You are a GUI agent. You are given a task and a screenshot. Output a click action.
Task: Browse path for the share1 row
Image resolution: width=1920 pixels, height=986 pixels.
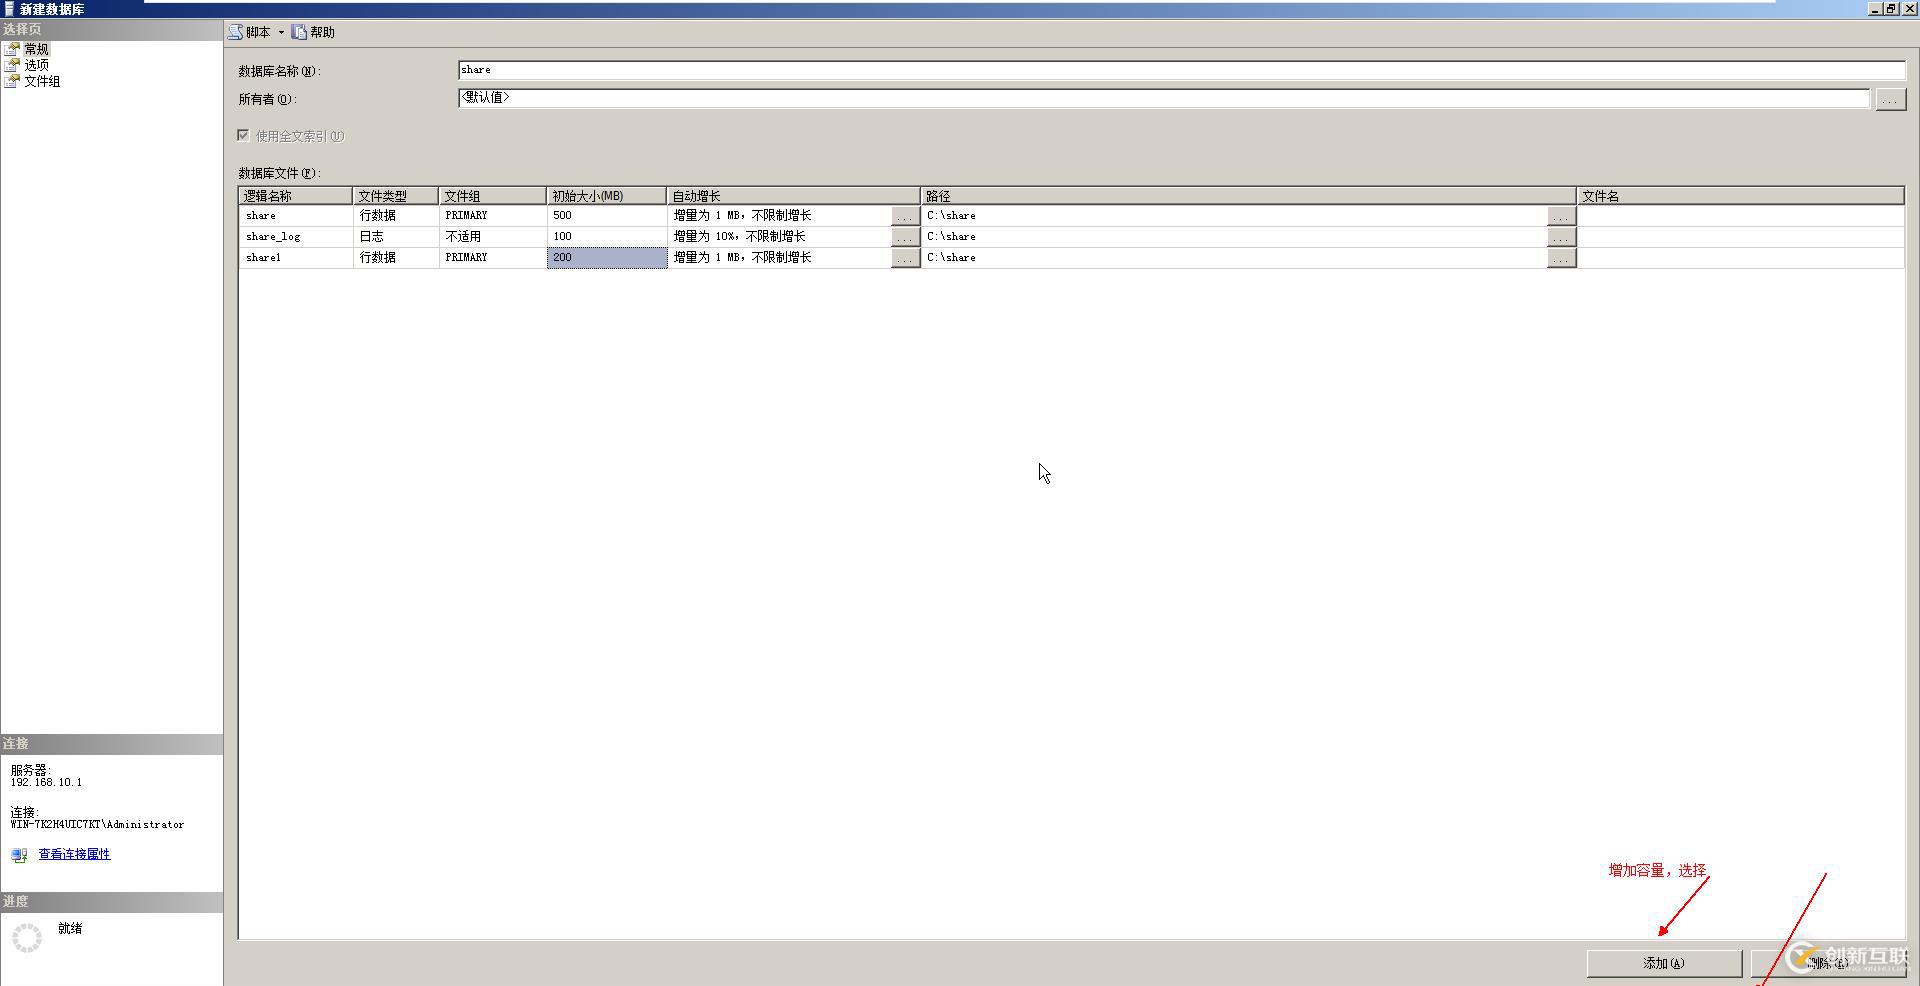[x=1561, y=258]
